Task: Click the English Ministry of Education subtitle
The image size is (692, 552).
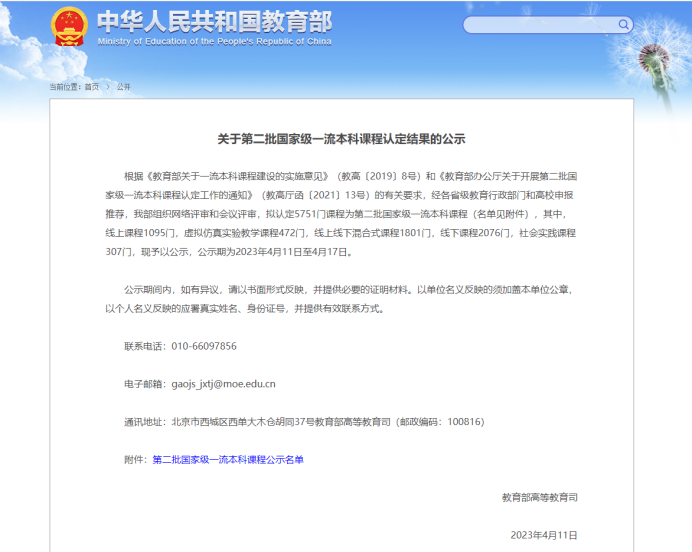Action: (214, 41)
